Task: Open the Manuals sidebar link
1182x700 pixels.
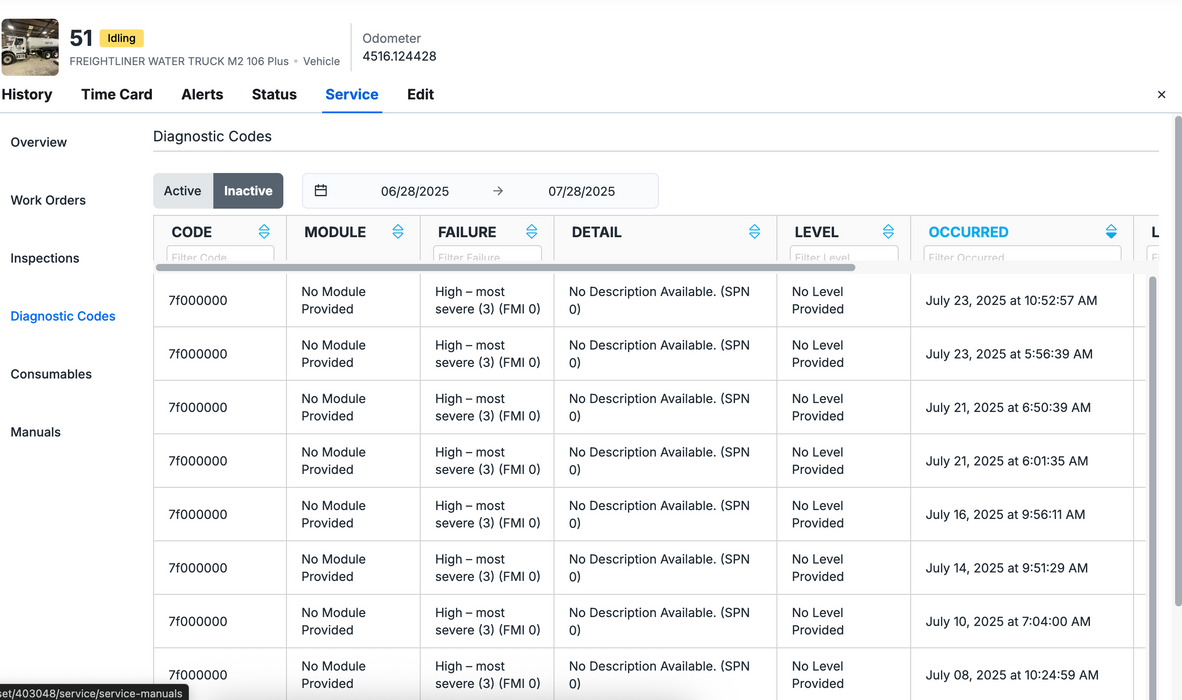Action: 36,432
